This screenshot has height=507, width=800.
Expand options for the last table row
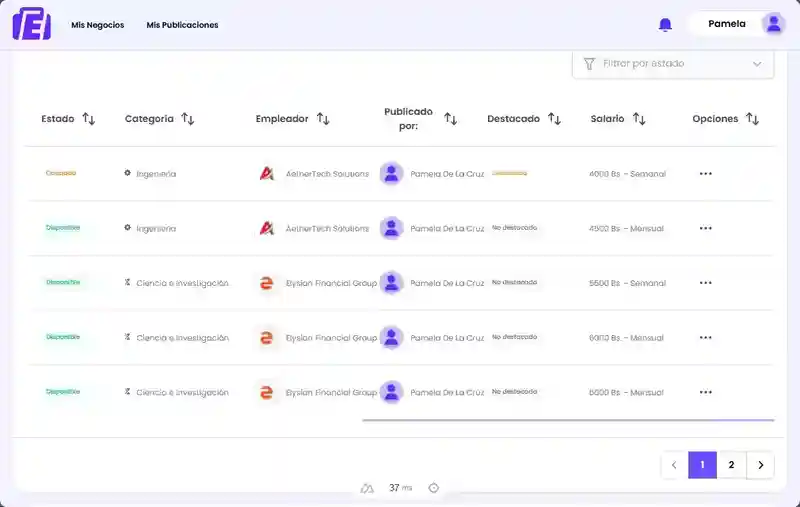[705, 392]
